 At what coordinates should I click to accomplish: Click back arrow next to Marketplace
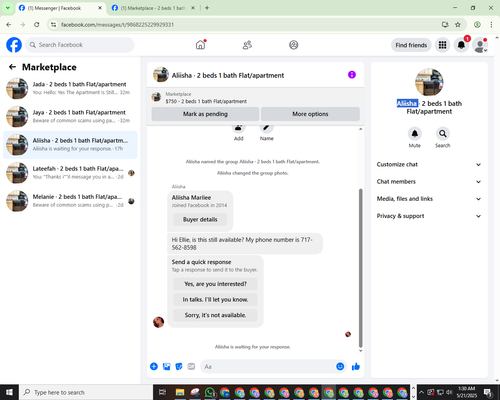12,67
